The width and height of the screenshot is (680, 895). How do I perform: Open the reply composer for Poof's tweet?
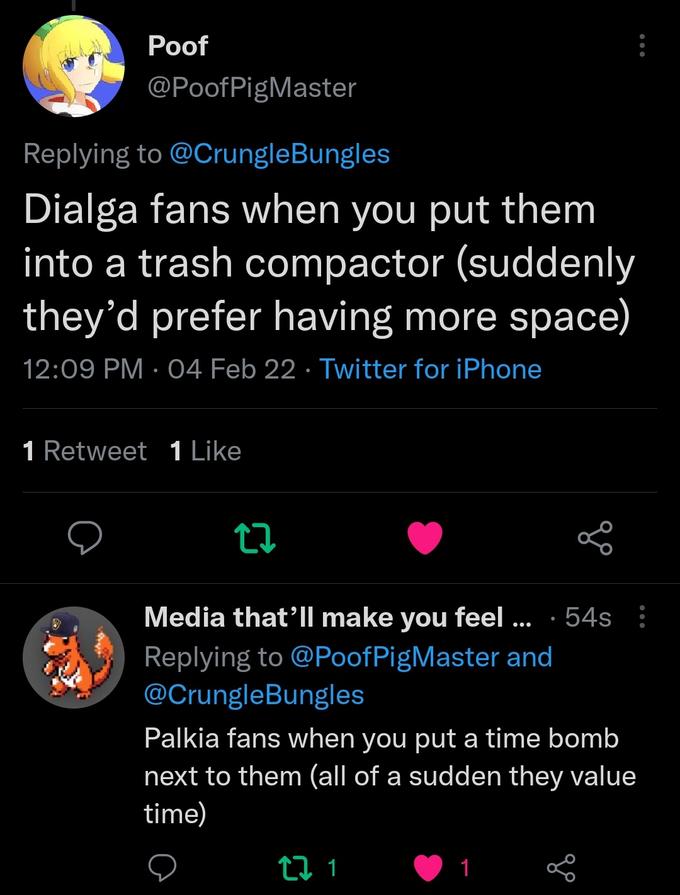(85, 538)
